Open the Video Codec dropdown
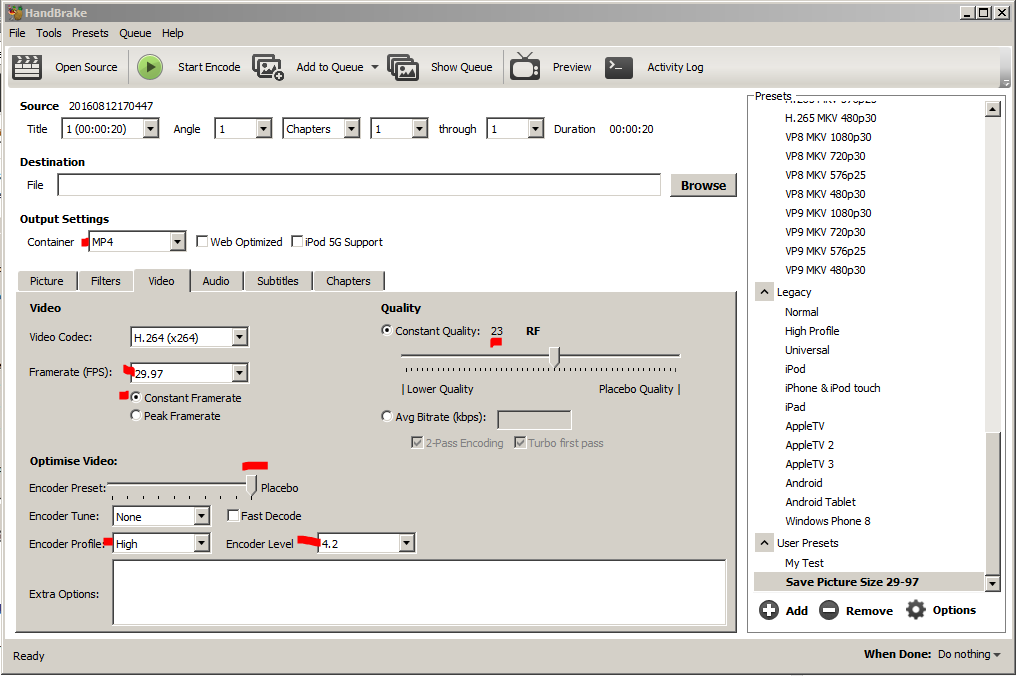The width and height of the screenshot is (1016, 676). (x=240, y=337)
